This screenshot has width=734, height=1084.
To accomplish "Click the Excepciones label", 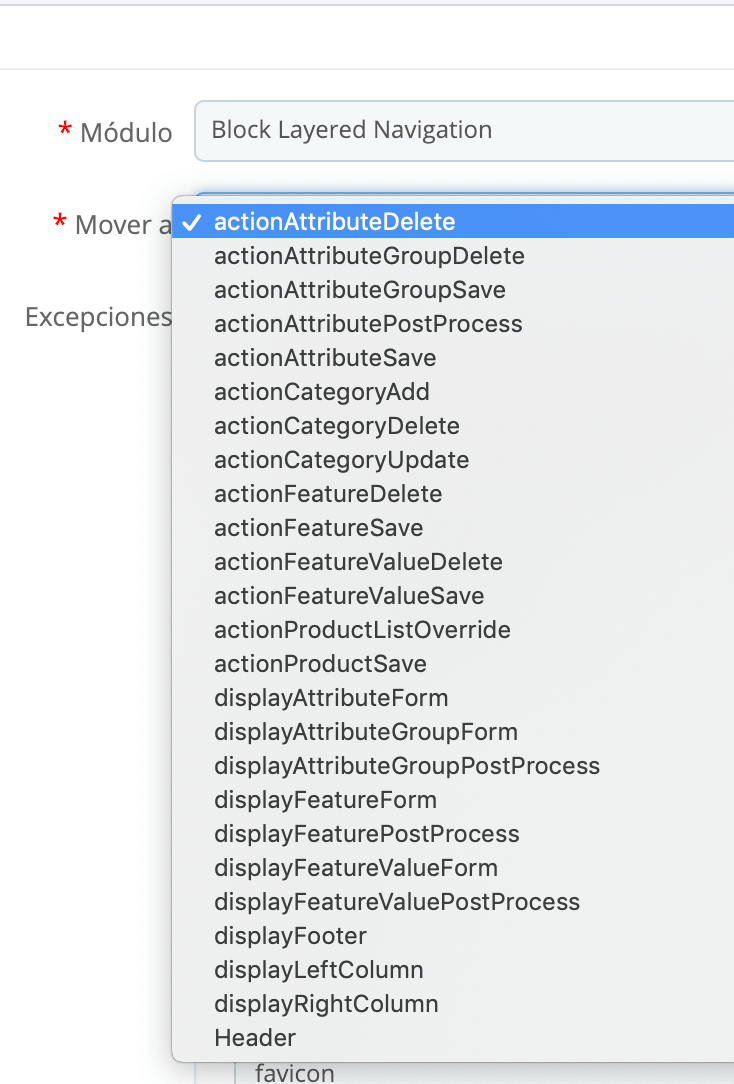I will coord(98,317).
